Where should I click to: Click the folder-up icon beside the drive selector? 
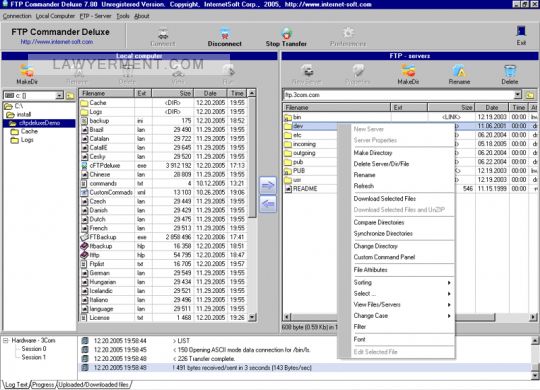coord(70,95)
